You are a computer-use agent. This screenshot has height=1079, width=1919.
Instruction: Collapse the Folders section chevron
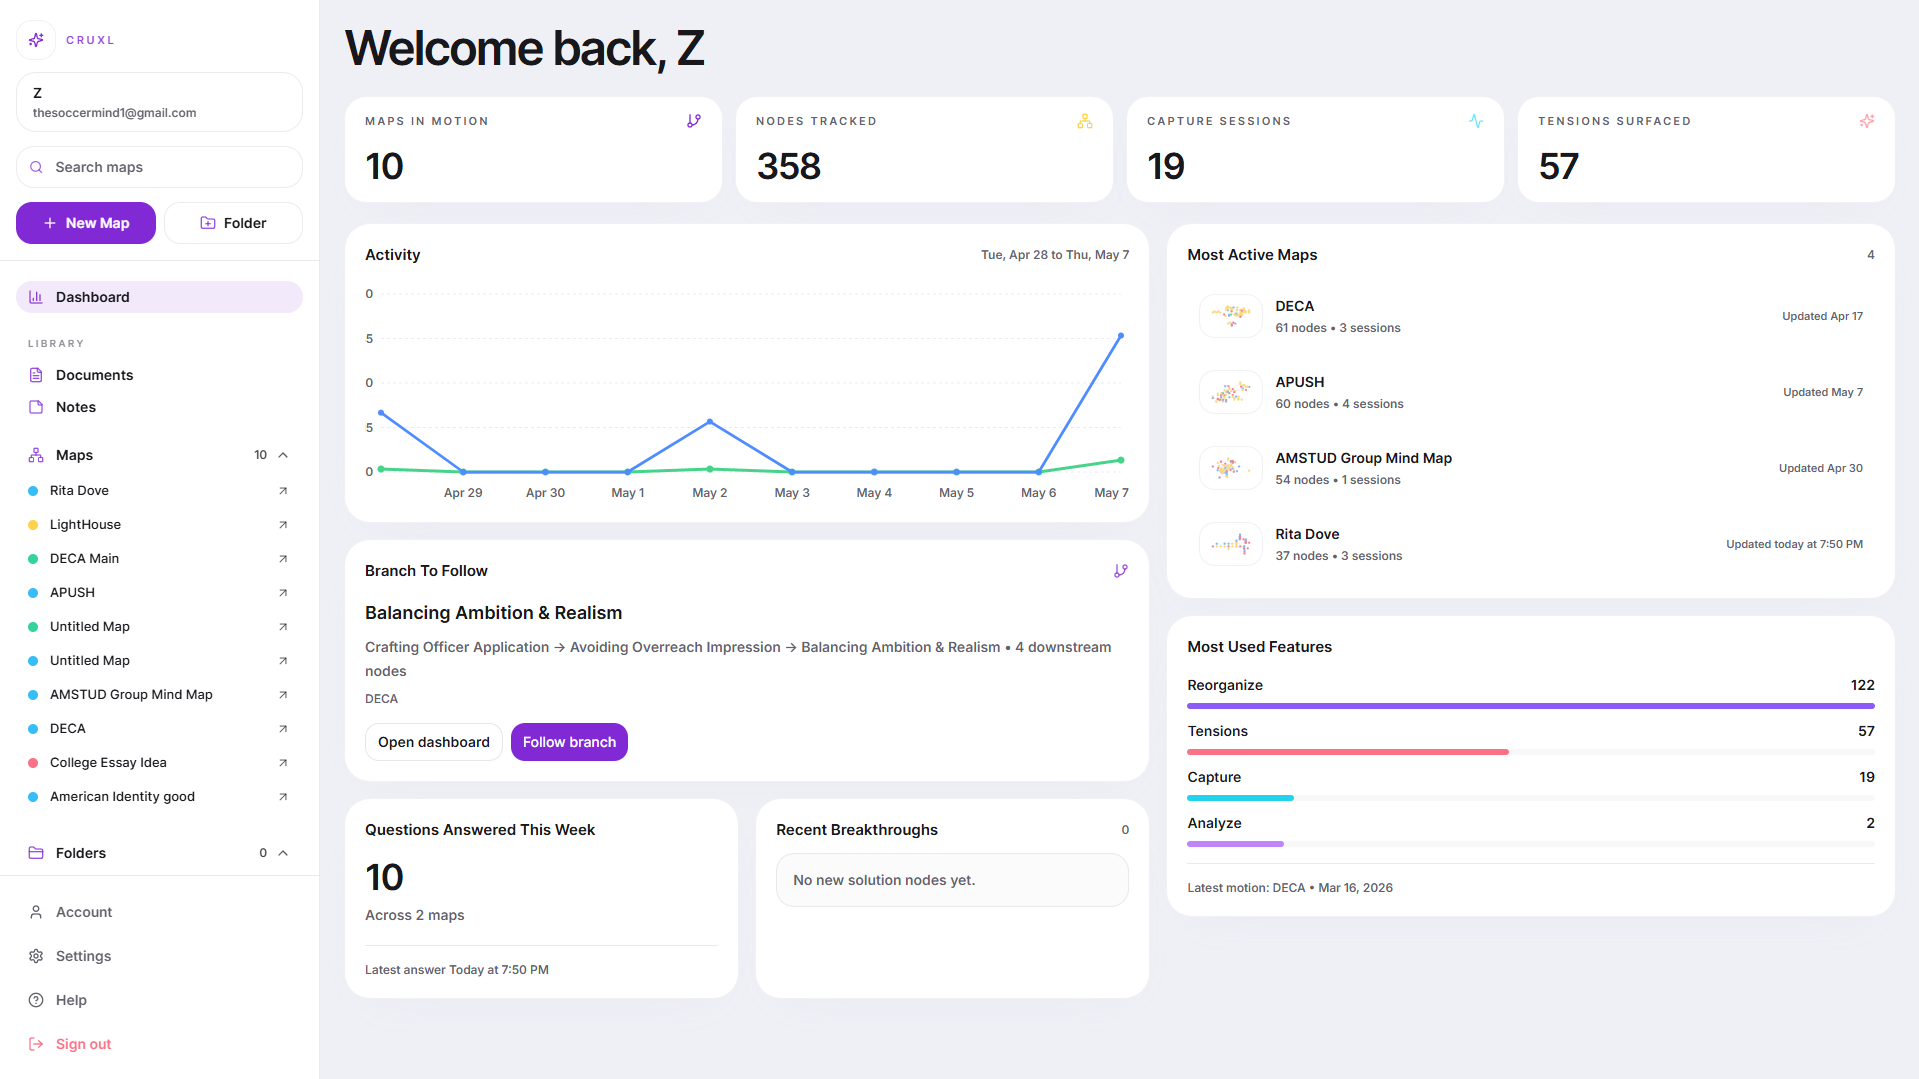point(283,853)
